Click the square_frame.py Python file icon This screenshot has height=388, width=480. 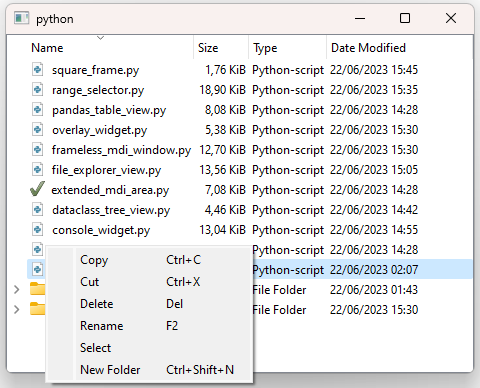(37, 70)
